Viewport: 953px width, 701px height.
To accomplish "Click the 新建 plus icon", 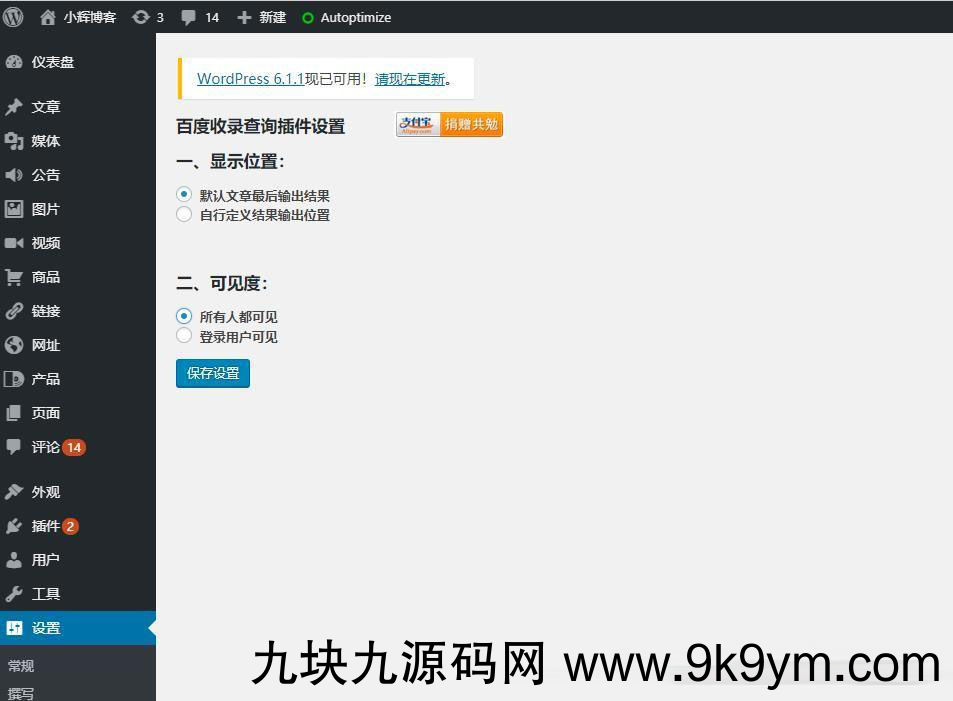I will [x=244, y=17].
